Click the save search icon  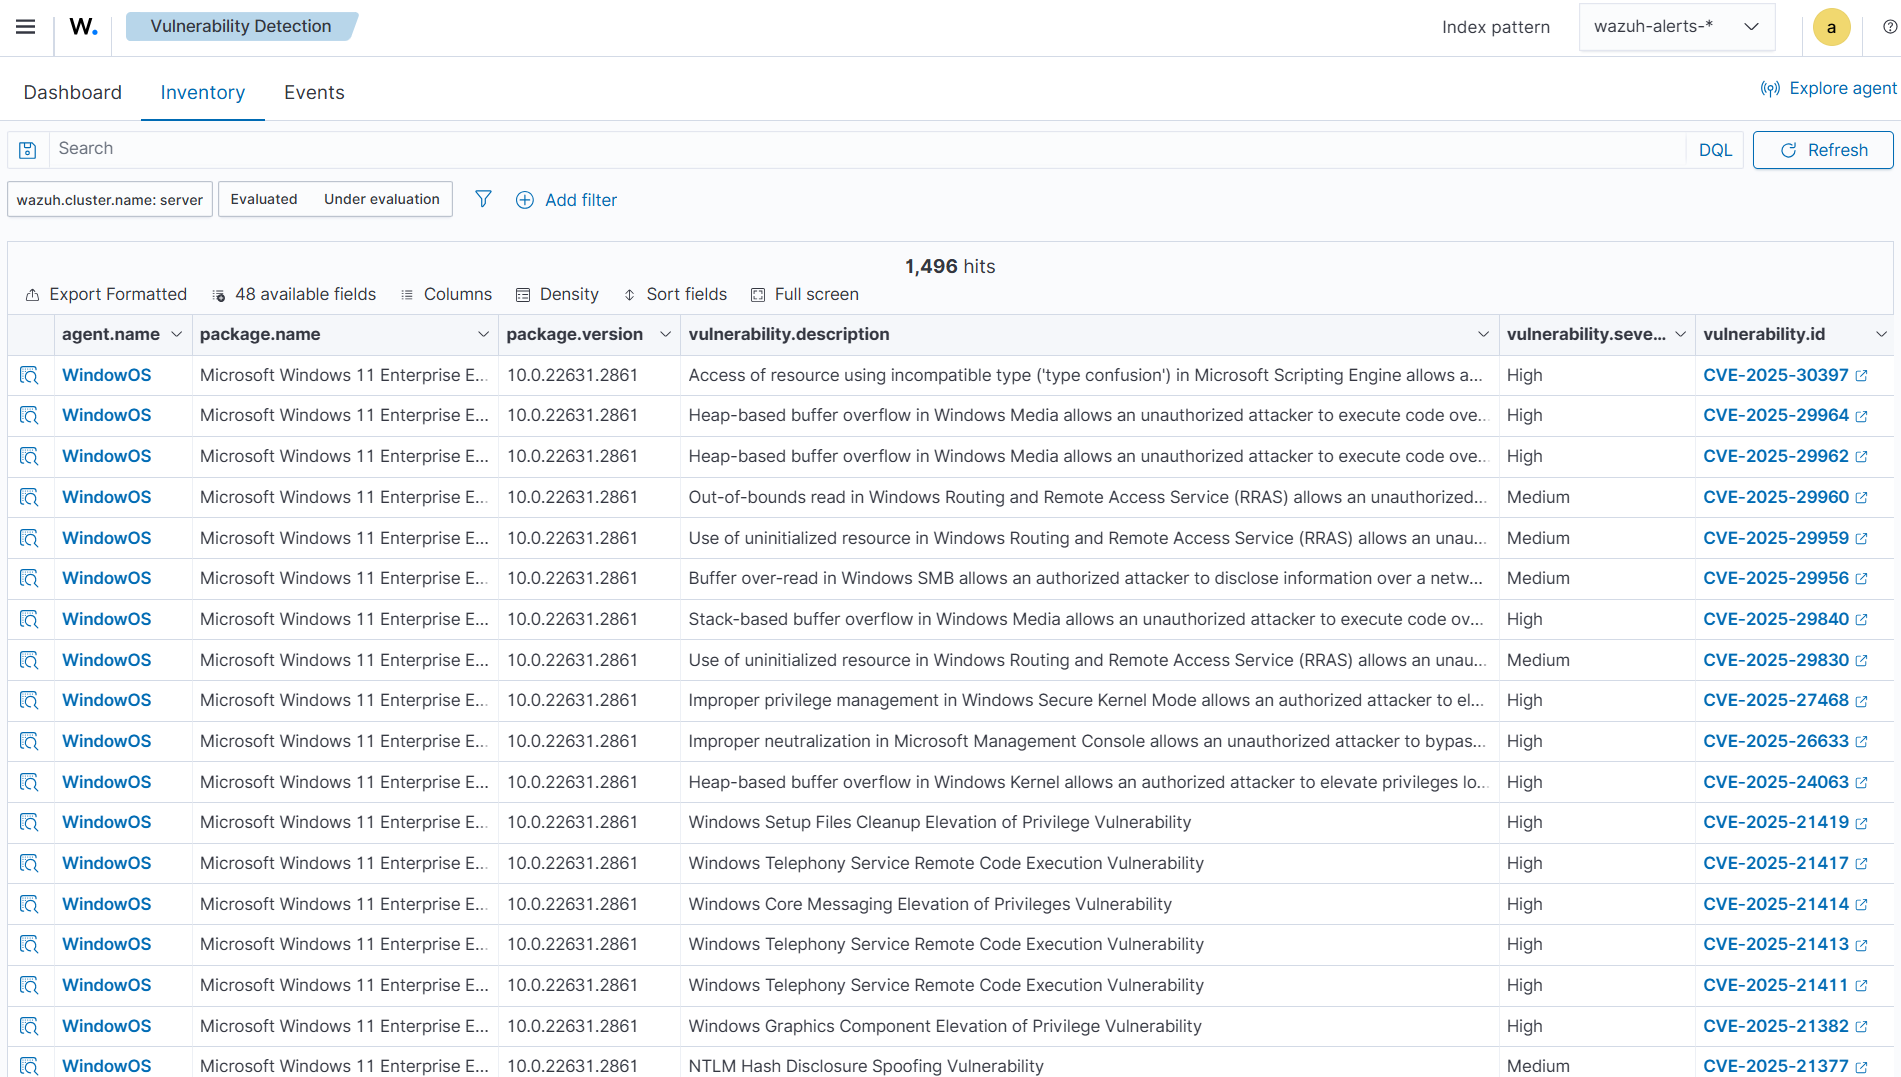pyautogui.click(x=27, y=149)
